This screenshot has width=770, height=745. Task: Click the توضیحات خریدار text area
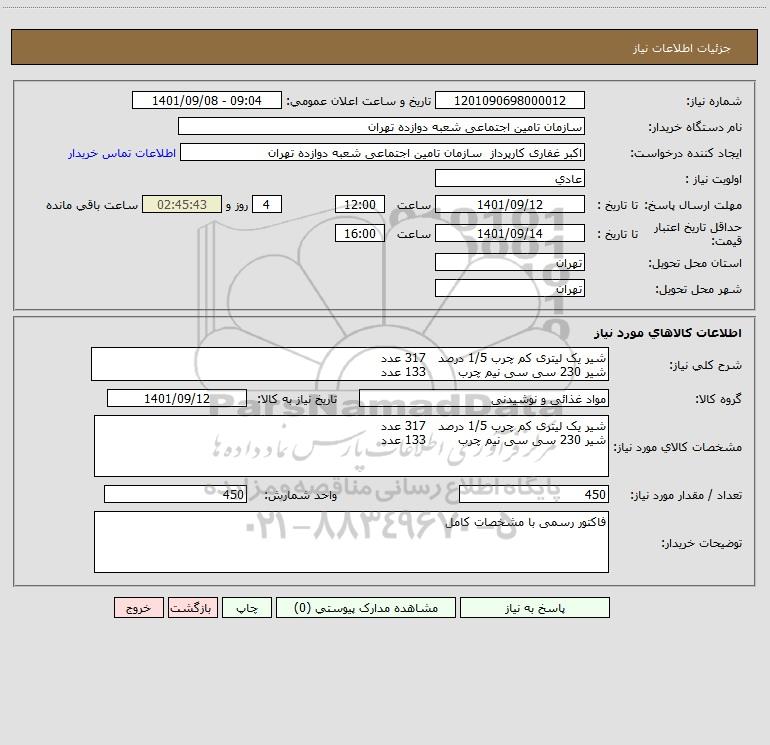coord(351,542)
